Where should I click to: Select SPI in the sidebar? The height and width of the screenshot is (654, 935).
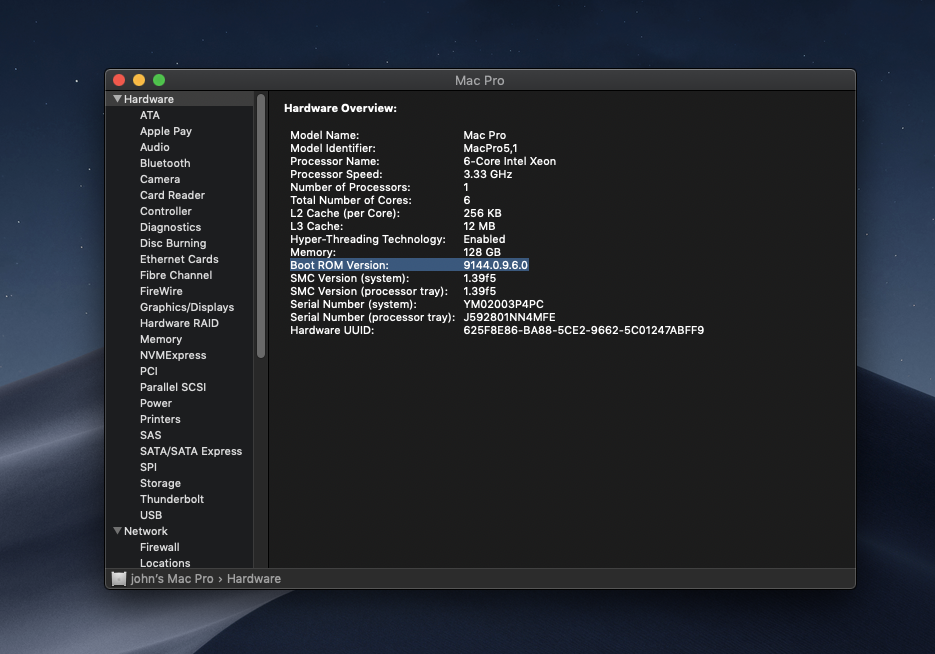(x=148, y=467)
